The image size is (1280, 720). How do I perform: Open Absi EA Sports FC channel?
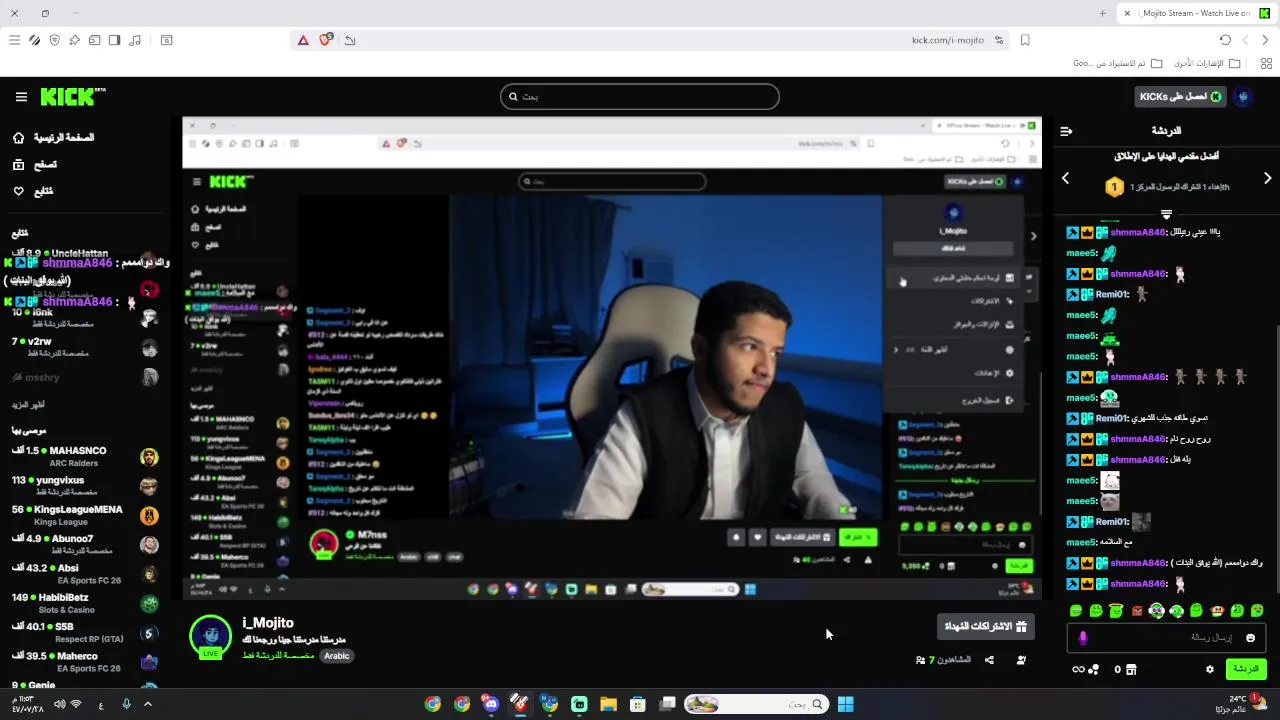pyautogui.click(x=85, y=574)
